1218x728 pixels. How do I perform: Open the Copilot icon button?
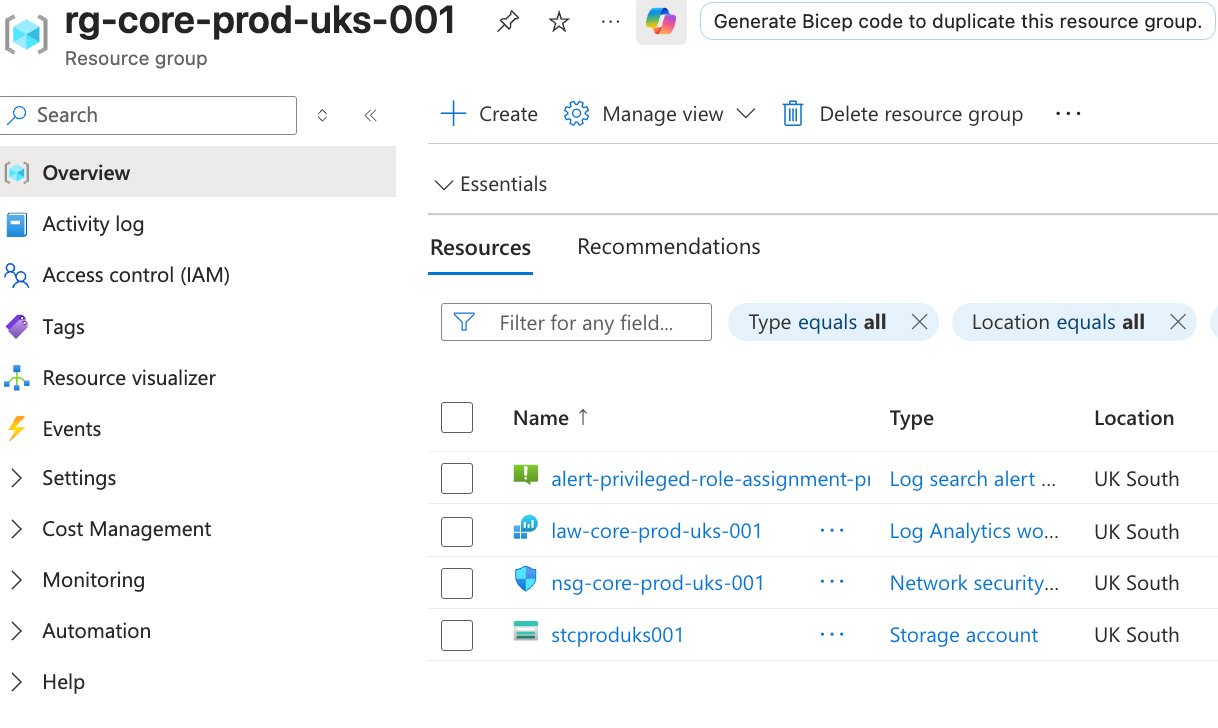(x=661, y=21)
